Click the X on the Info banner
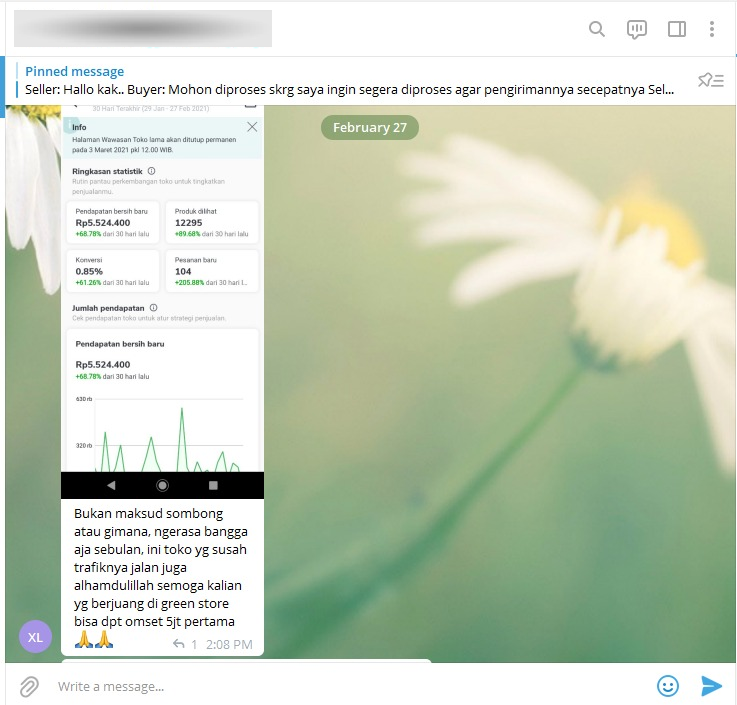The height and width of the screenshot is (705, 737). click(252, 127)
